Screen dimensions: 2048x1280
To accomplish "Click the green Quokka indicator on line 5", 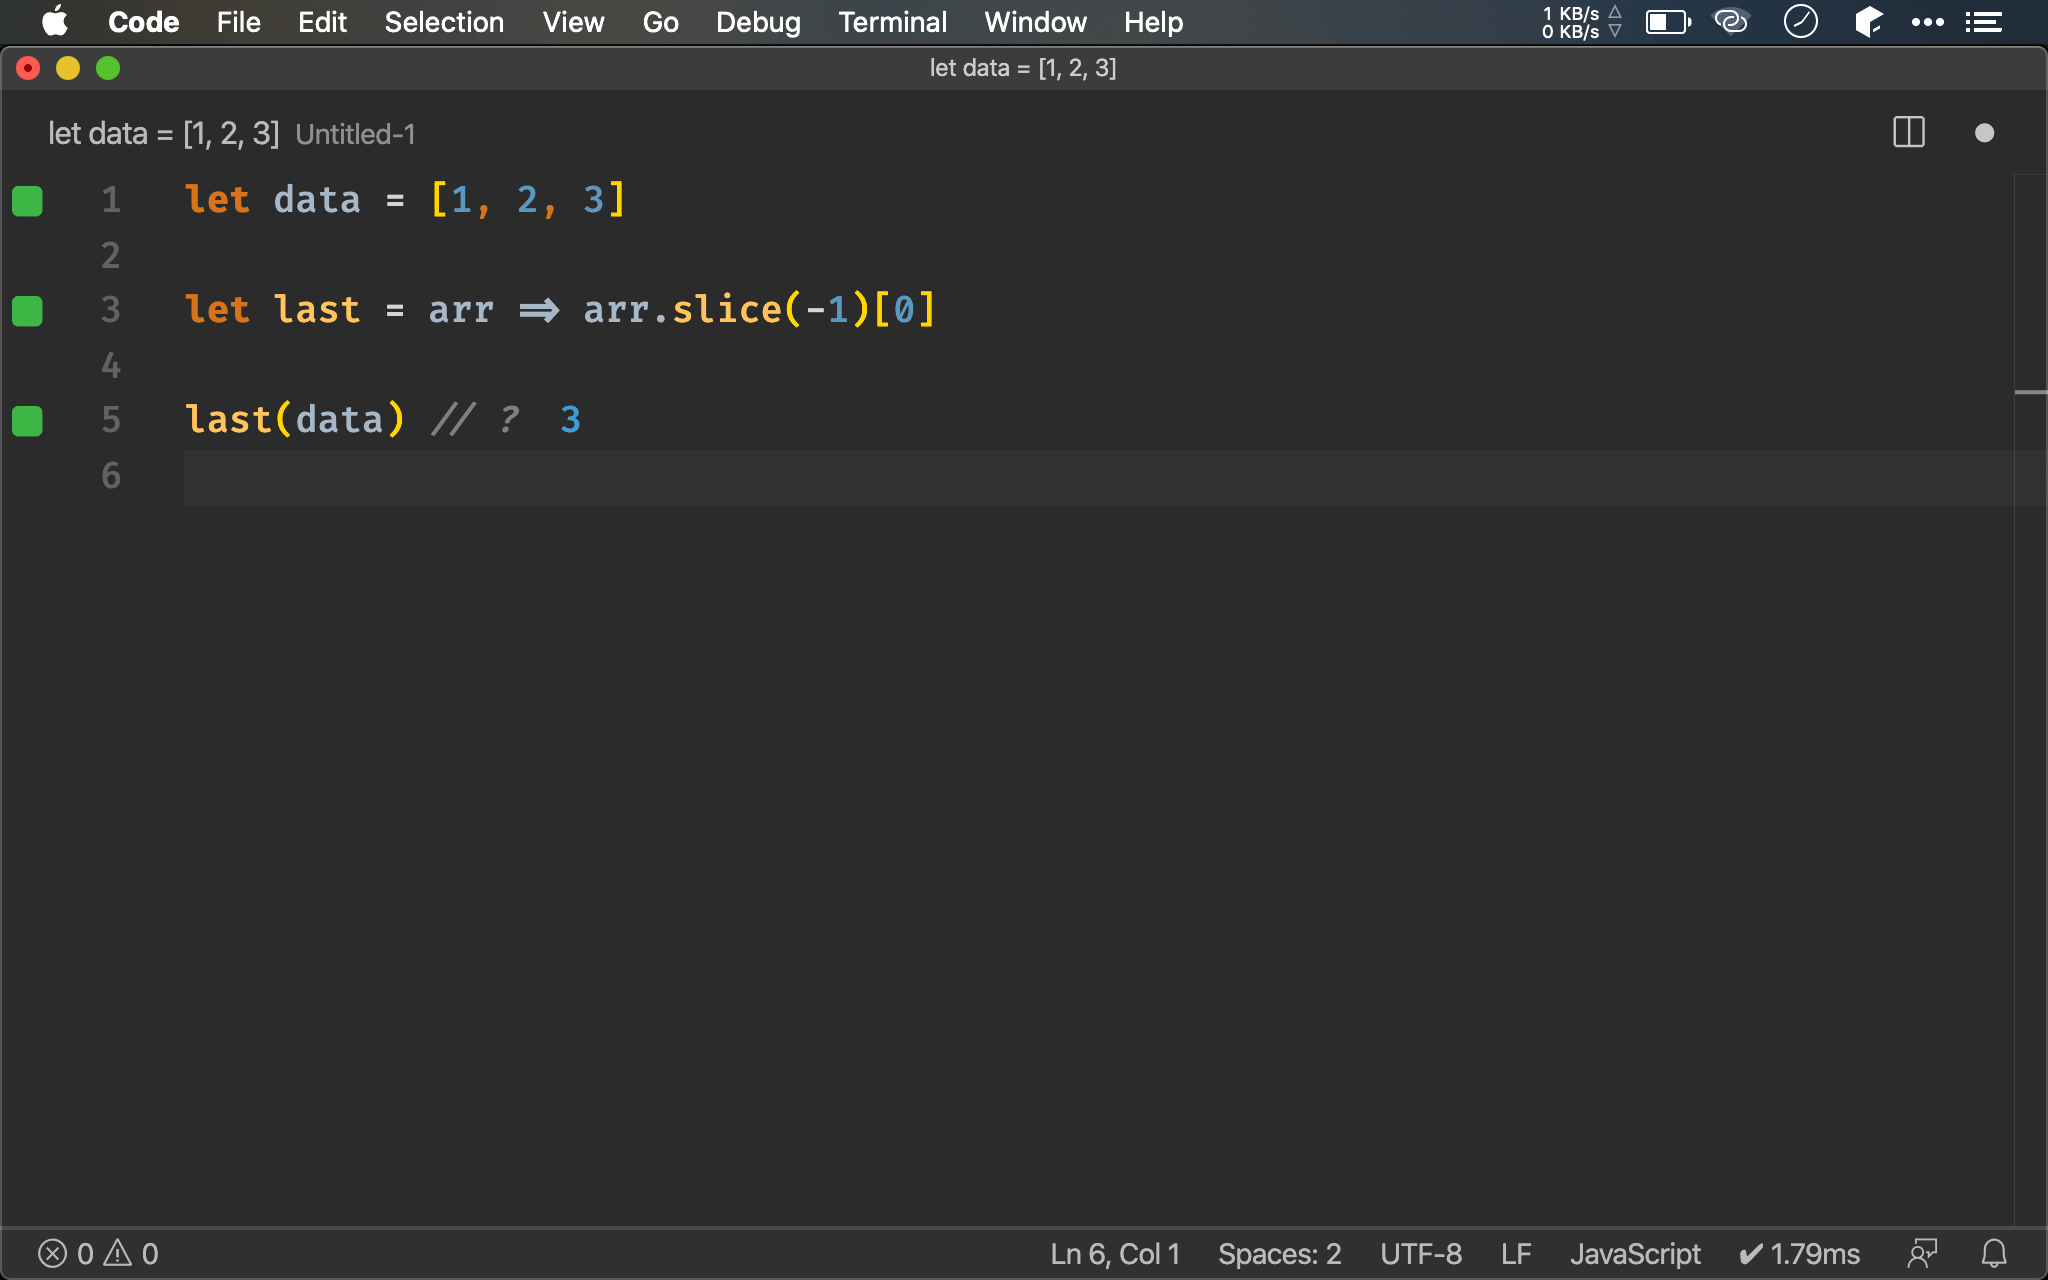I will pos(27,421).
